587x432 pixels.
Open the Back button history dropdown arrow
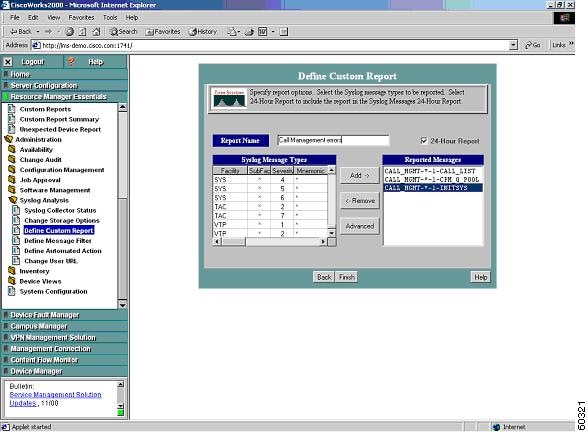[x=38, y=32]
